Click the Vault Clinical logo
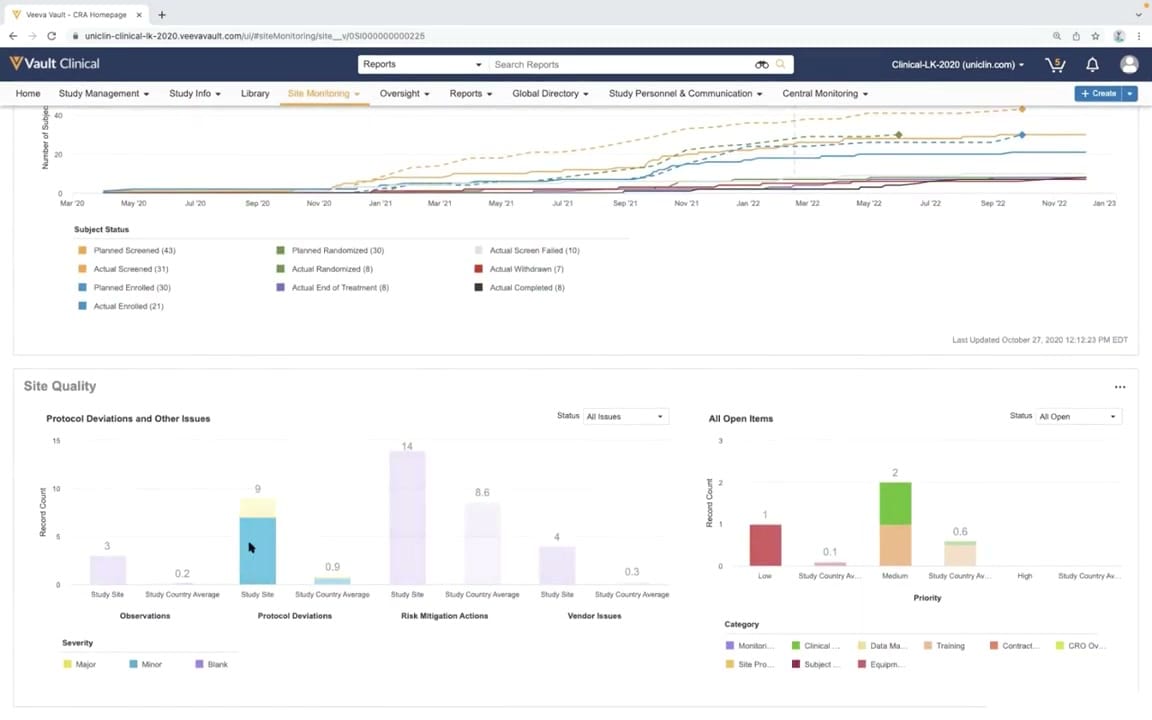Viewport: 1152px width, 720px height. click(x=54, y=64)
